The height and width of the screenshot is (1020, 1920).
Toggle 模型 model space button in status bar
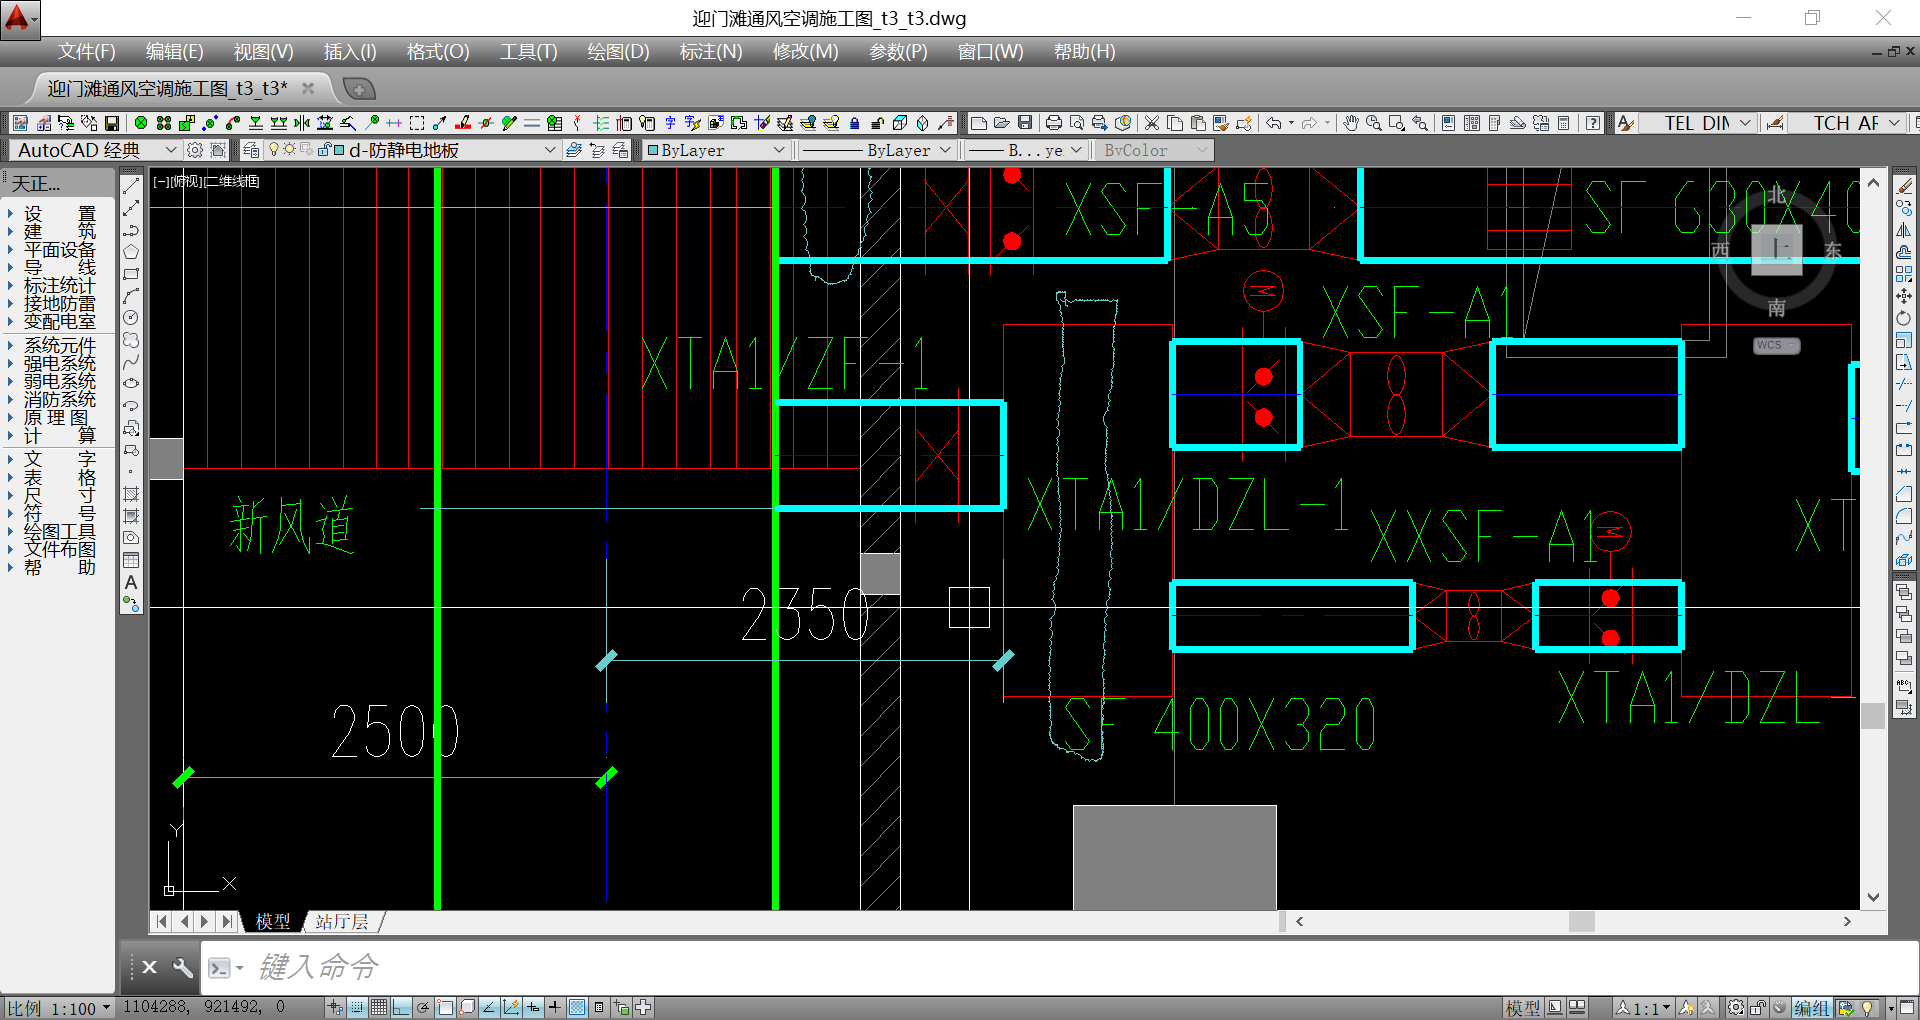pos(1523,1008)
